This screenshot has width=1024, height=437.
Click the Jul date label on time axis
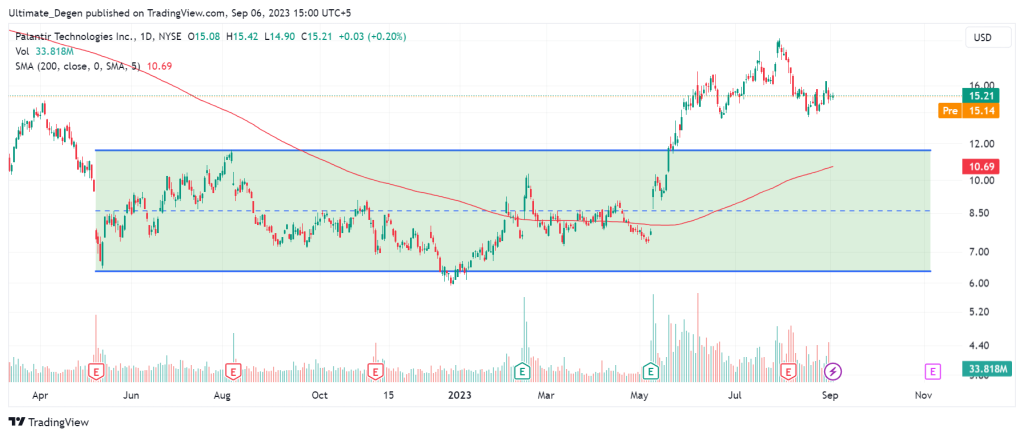coord(737,395)
